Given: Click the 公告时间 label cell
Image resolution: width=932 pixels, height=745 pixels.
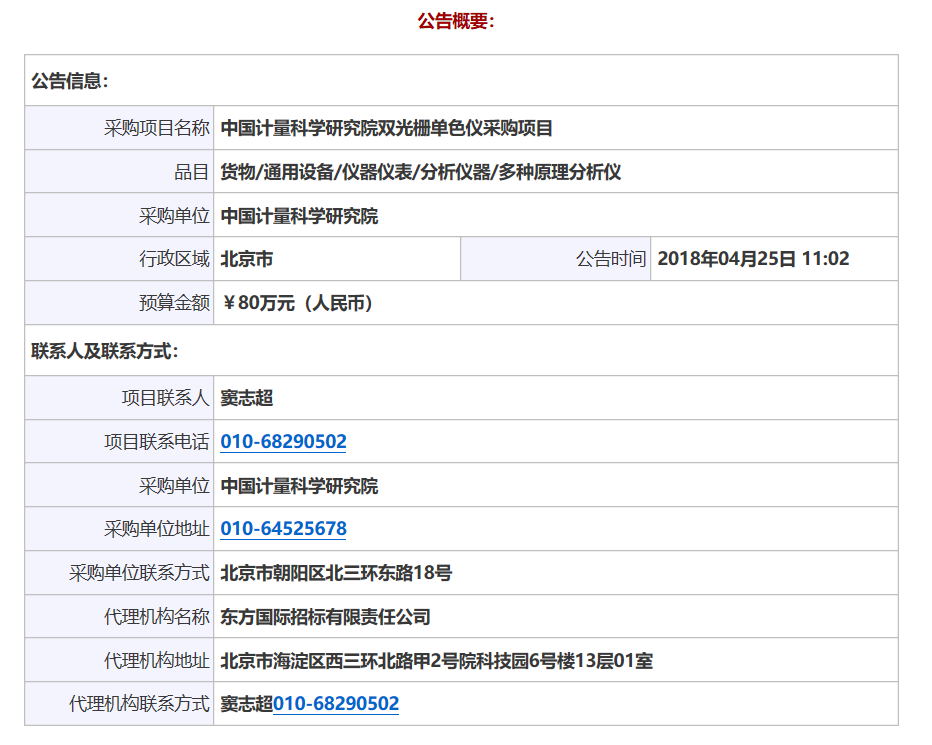Looking at the screenshot, I should (610, 259).
